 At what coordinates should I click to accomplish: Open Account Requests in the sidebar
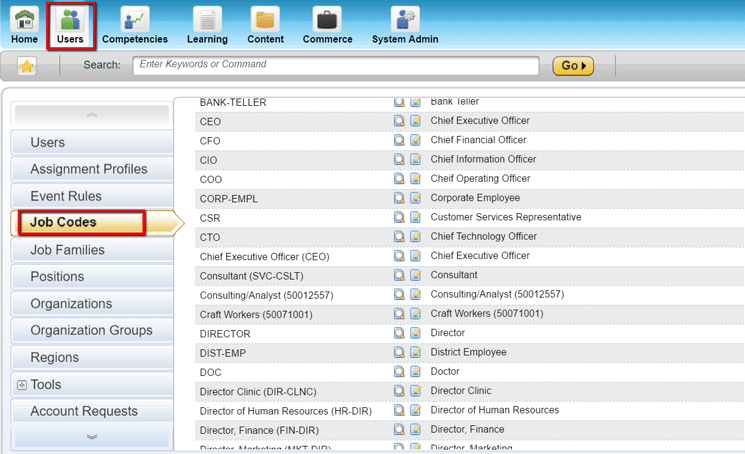84,411
